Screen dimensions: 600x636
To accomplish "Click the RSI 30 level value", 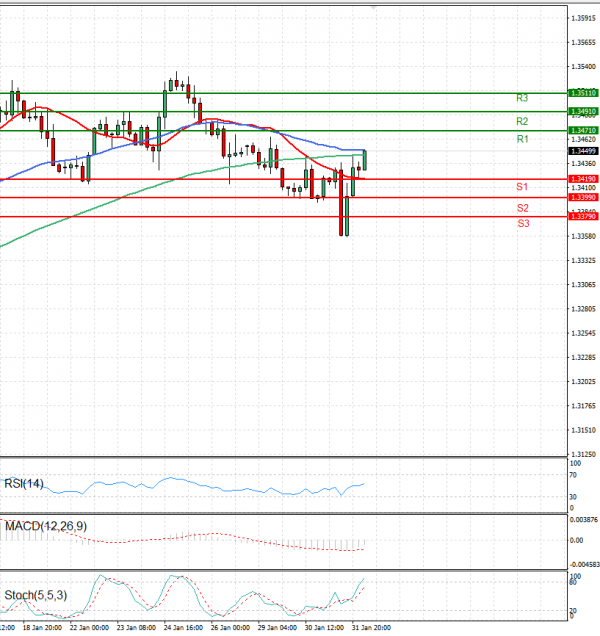I will tap(573, 497).
